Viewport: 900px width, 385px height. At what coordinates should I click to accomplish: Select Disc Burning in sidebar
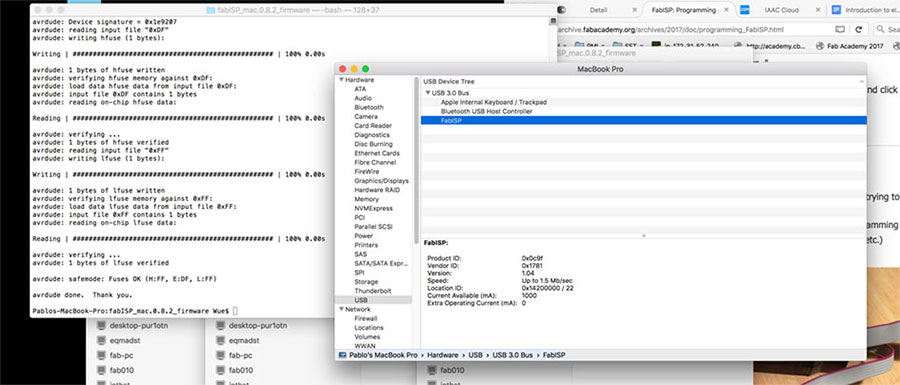click(374, 144)
